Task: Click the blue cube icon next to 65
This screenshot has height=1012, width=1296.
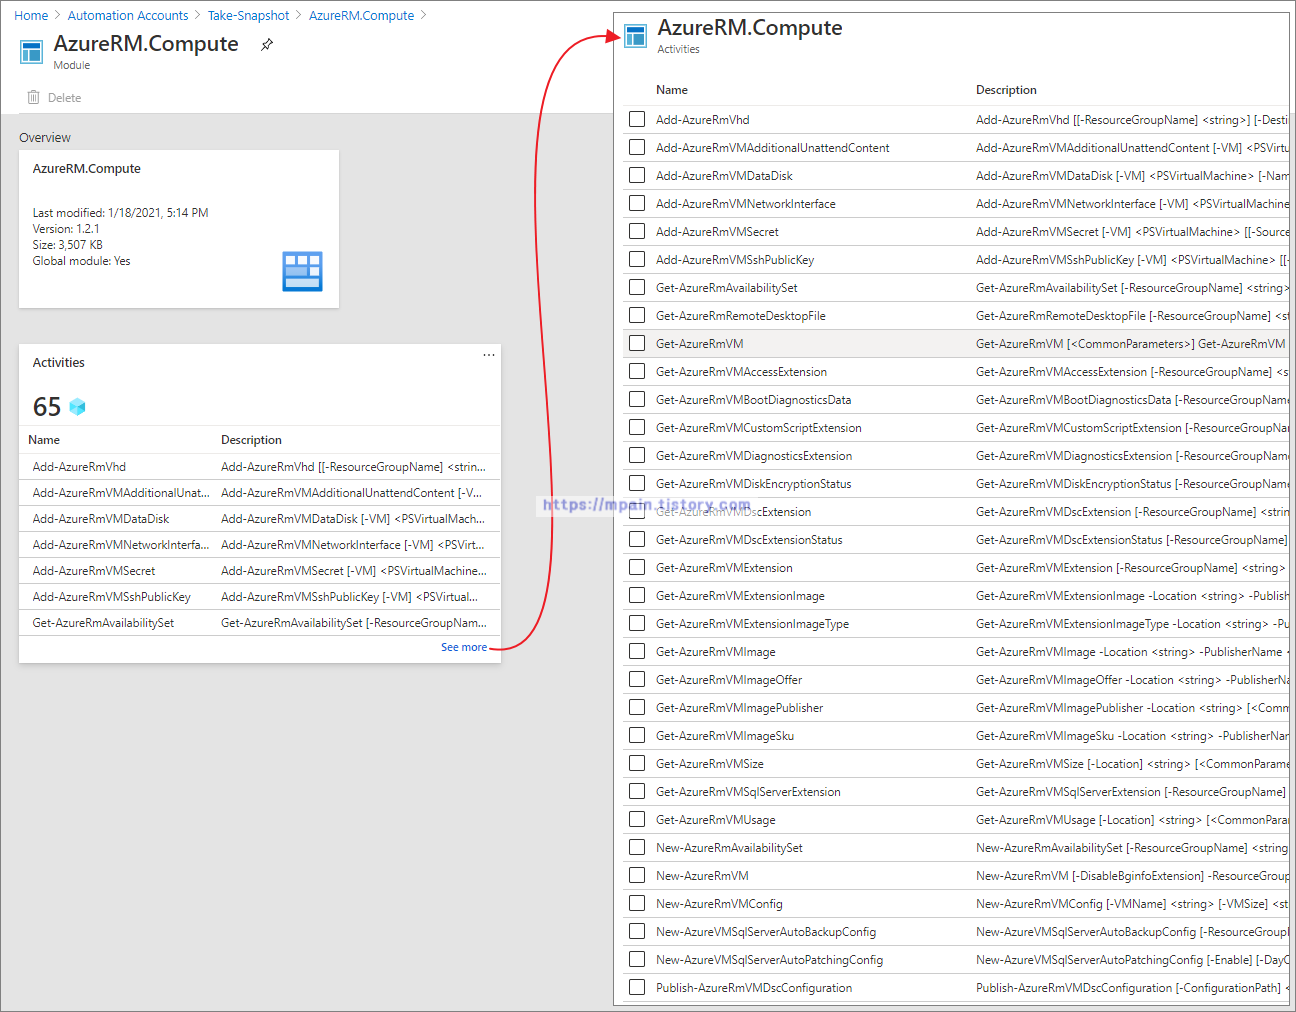Action: tap(77, 407)
